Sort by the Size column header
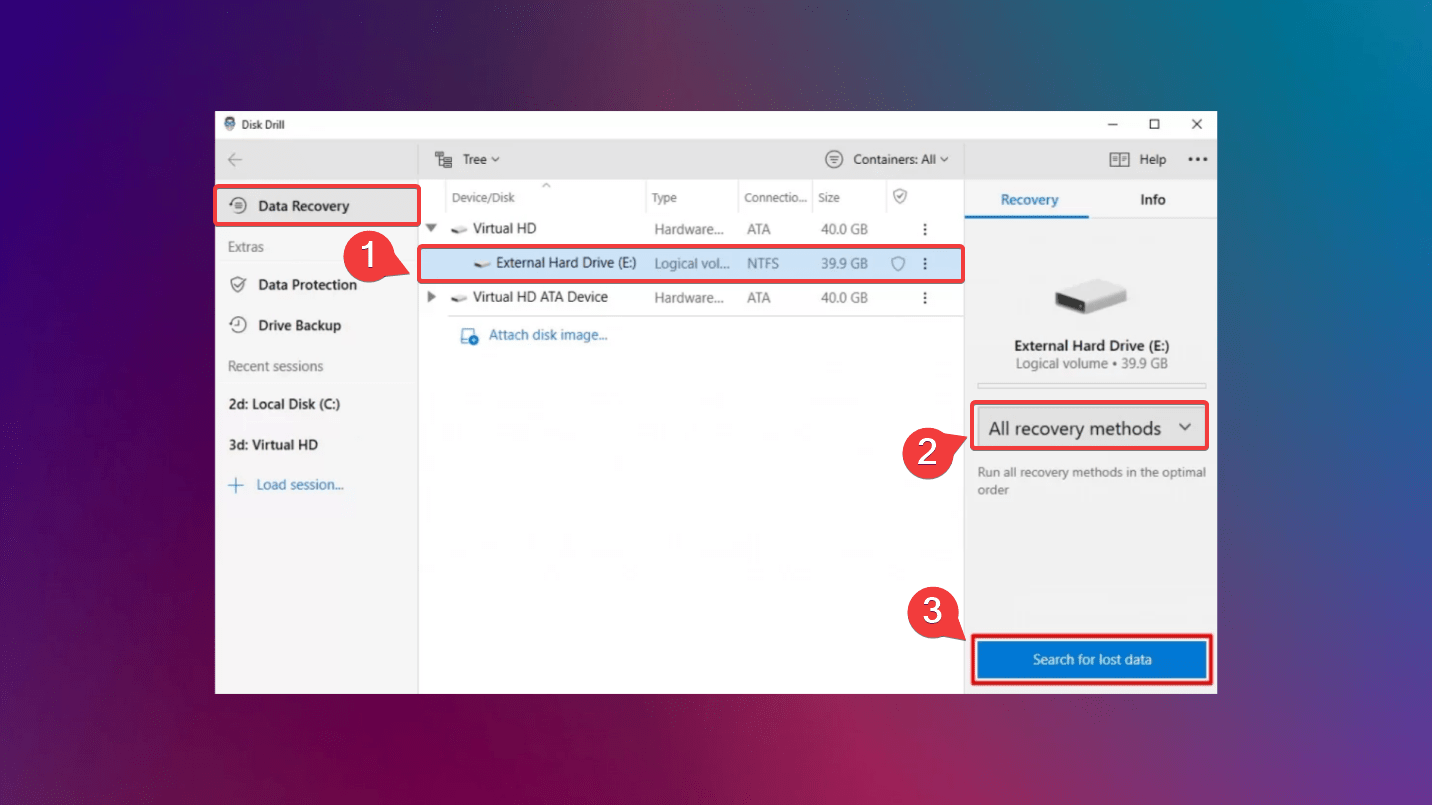This screenshot has height=805, width=1432. click(829, 198)
